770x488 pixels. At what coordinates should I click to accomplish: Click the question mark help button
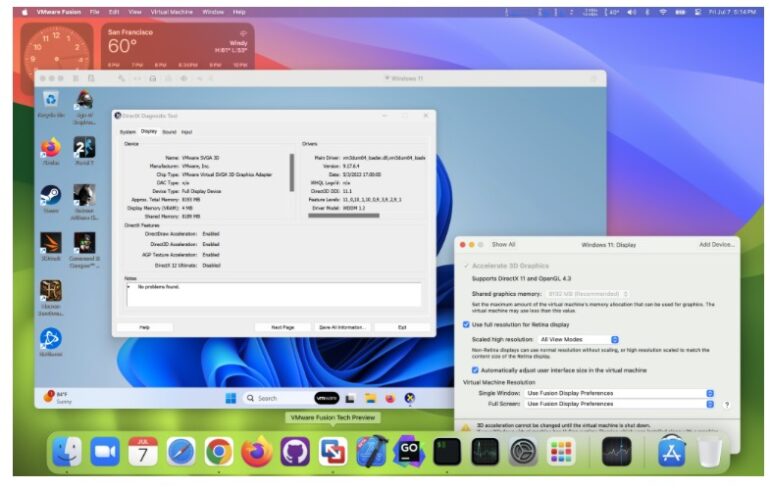727,405
